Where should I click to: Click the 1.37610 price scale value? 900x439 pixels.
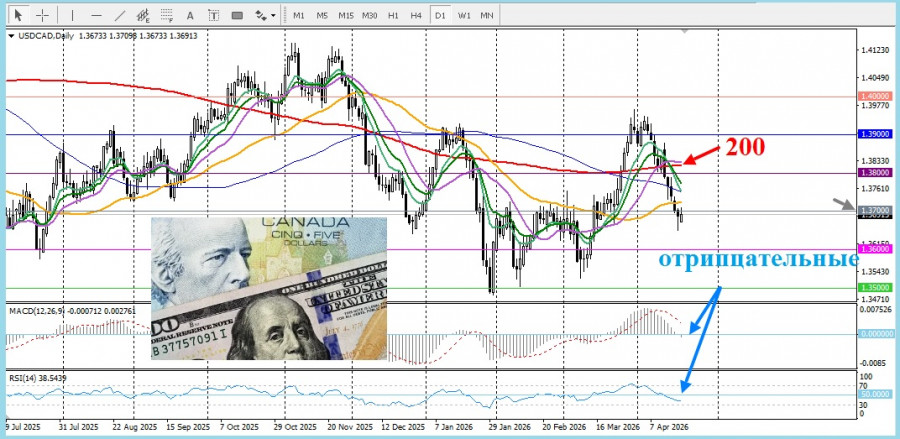[875, 188]
